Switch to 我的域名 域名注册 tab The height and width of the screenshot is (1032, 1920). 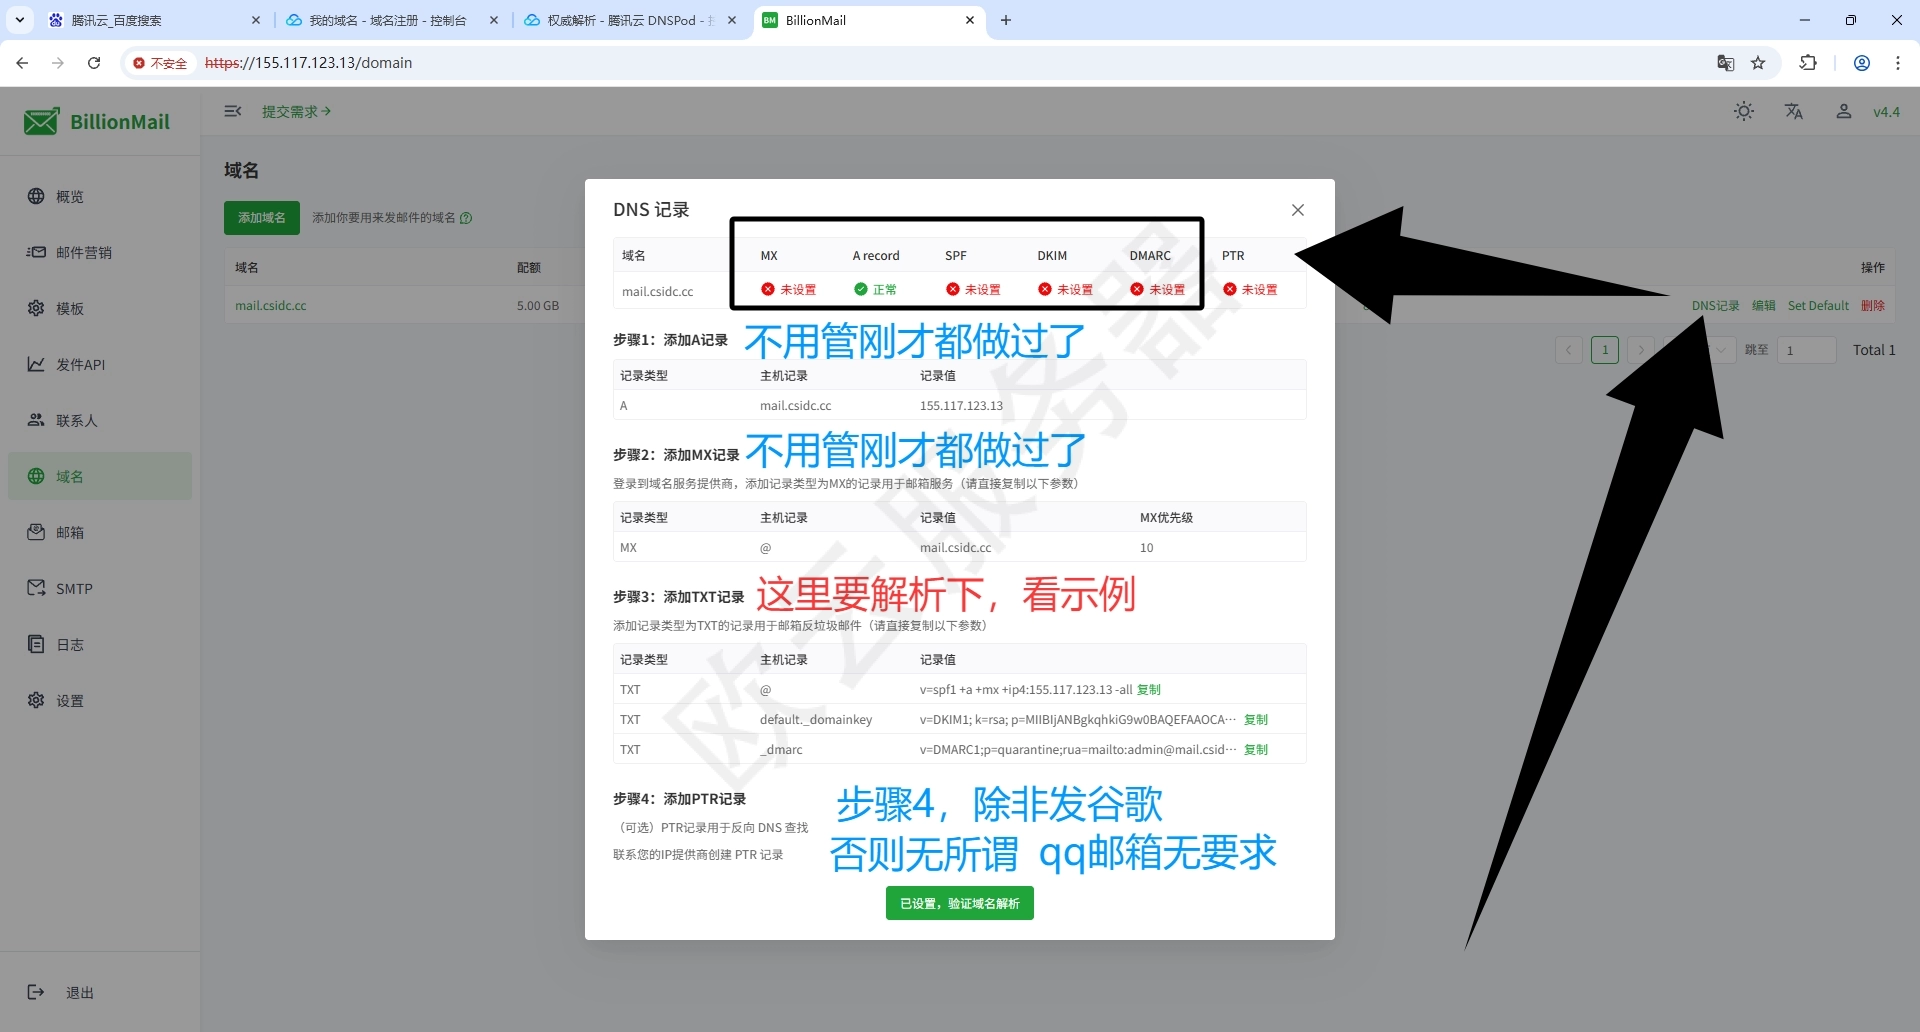point(392,20)
